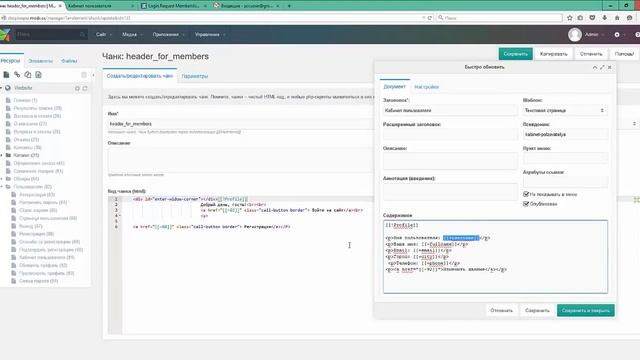Select Регистрация (88) in the resource tree
This screenshot has height=360, width=640.
(x=36, y=234)
